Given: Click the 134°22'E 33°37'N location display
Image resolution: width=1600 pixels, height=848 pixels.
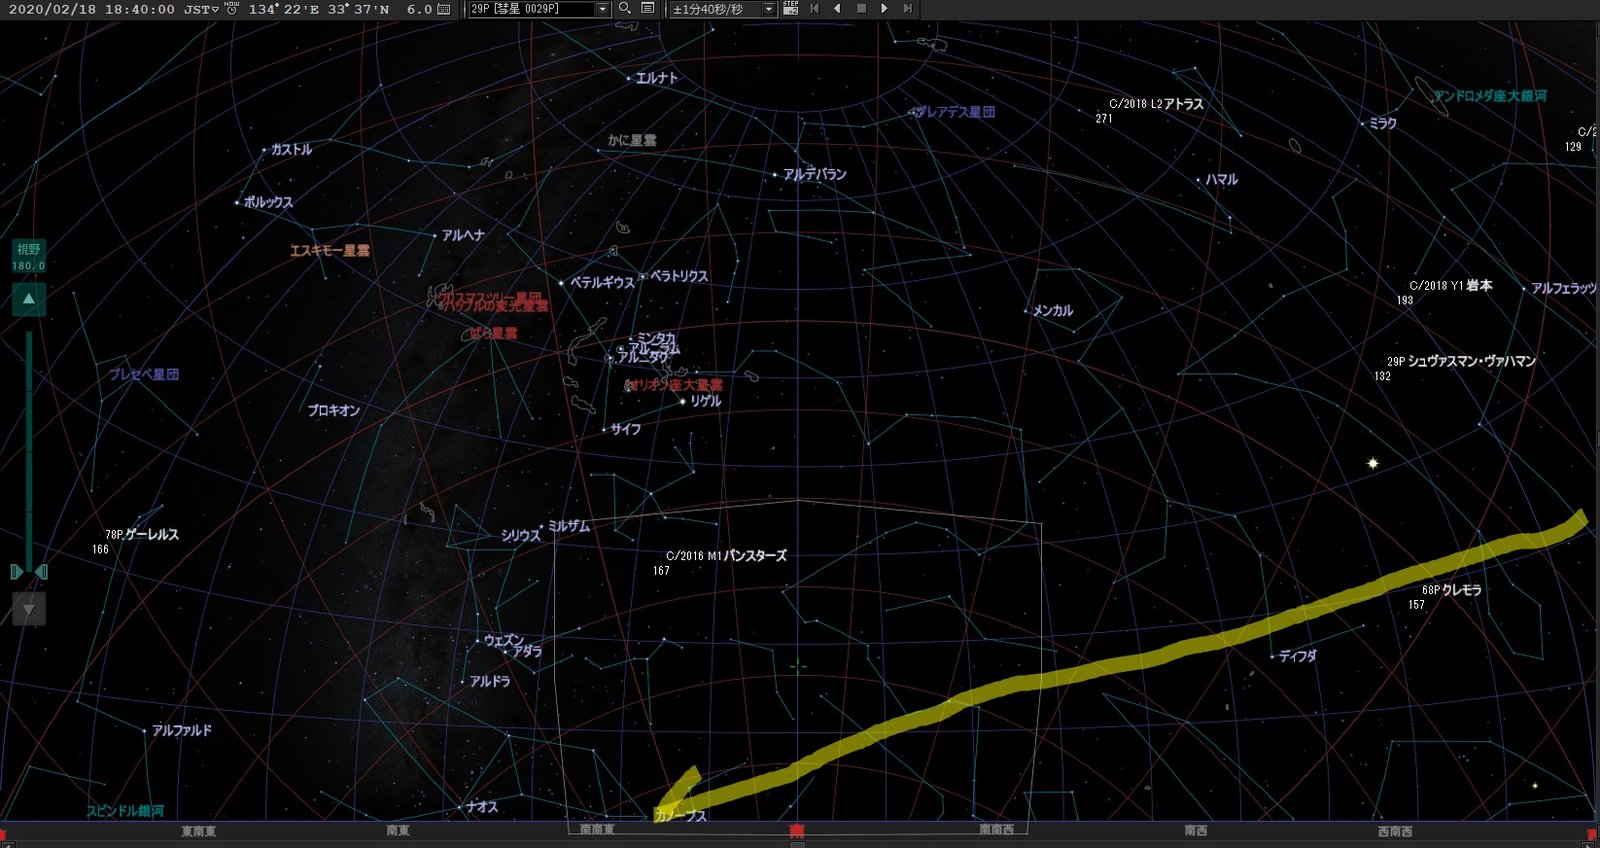Looking at the screenshot, I should coord(319,9).
